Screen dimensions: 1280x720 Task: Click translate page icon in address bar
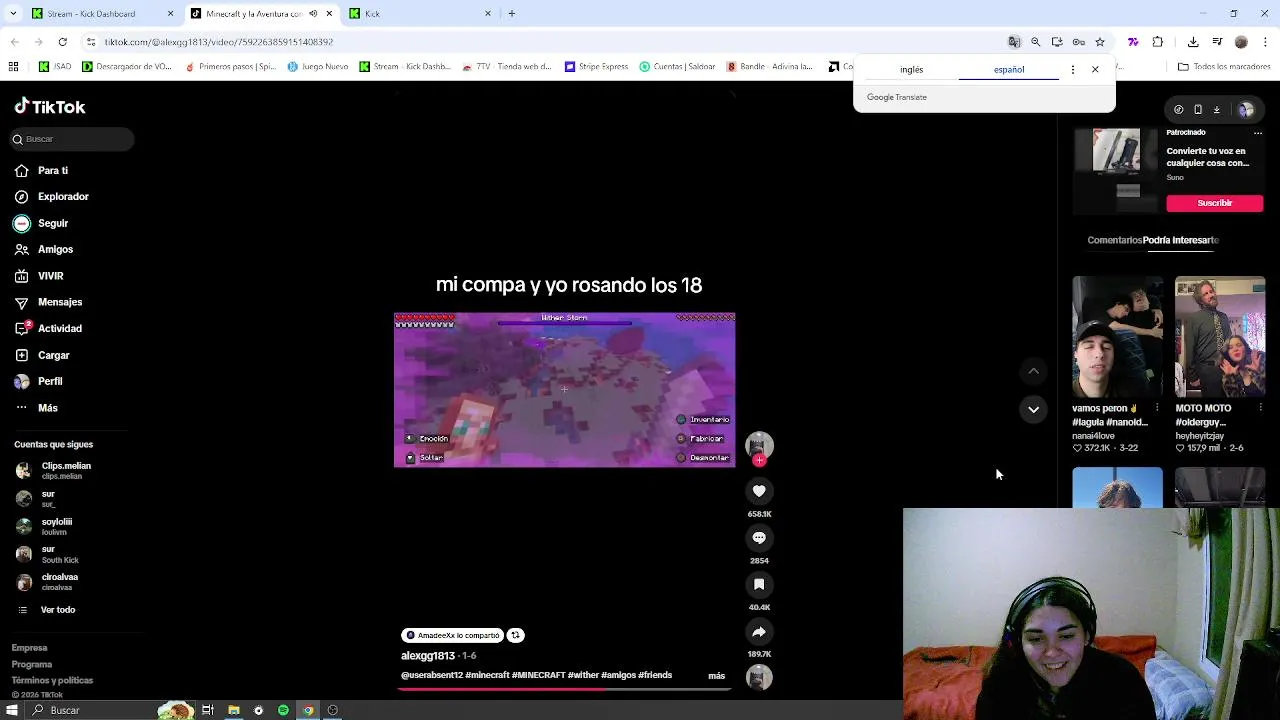point(1014,42)
